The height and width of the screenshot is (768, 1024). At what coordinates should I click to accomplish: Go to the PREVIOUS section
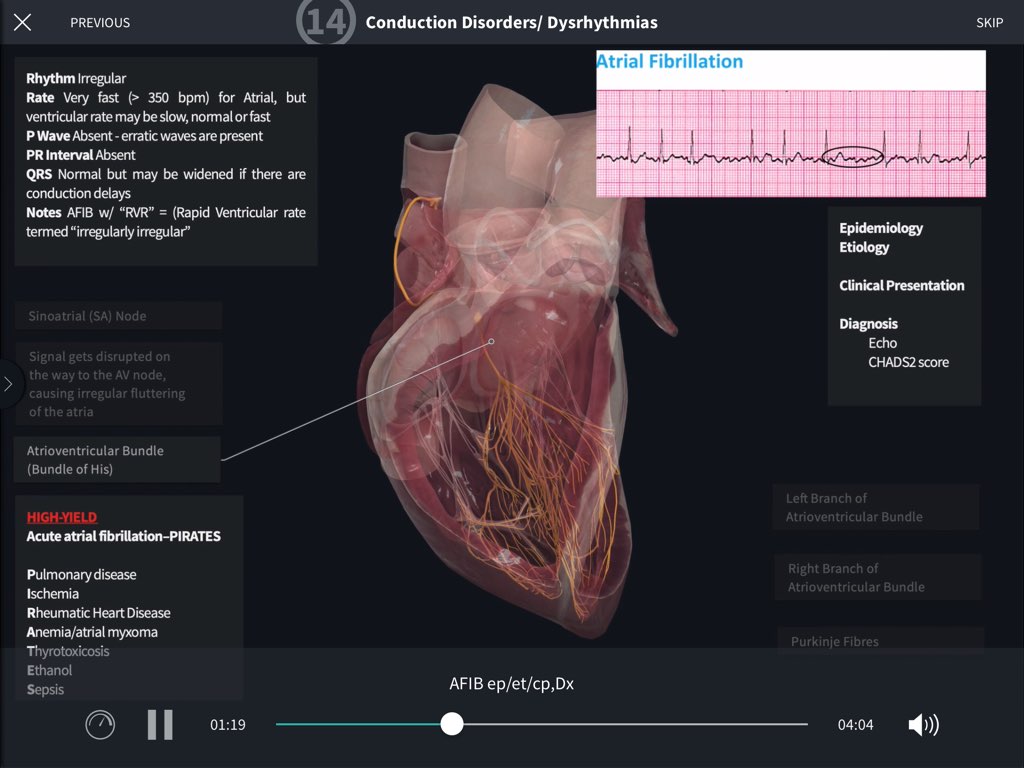click(x=100, y=22)
